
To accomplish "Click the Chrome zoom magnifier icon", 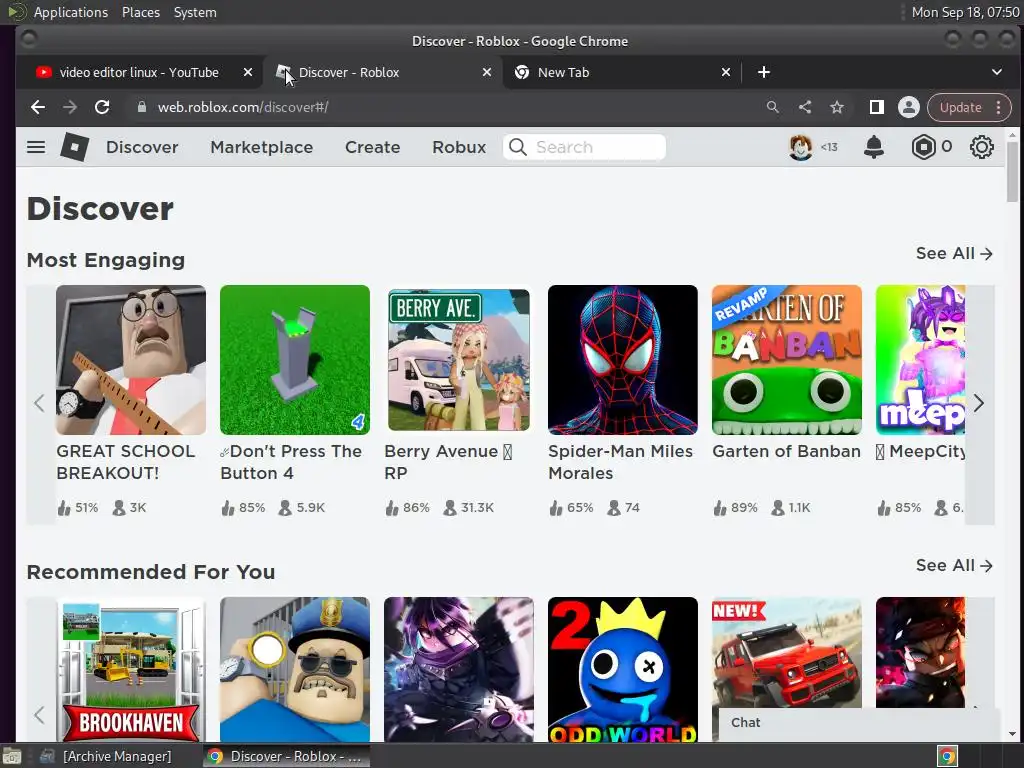I will point(773,107).
